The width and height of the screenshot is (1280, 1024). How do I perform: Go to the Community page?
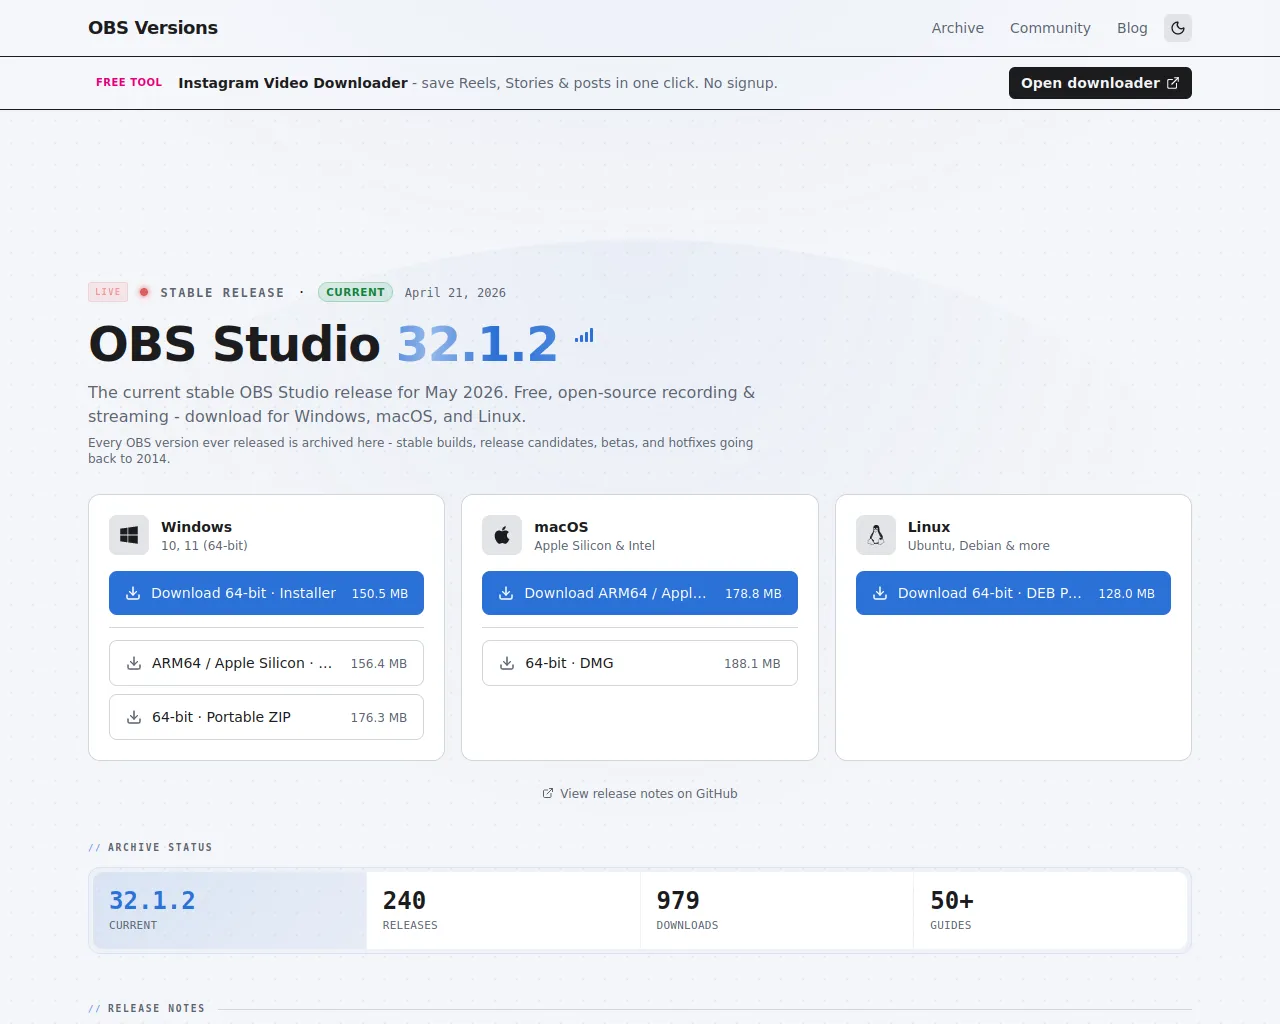pos(1050,28)
